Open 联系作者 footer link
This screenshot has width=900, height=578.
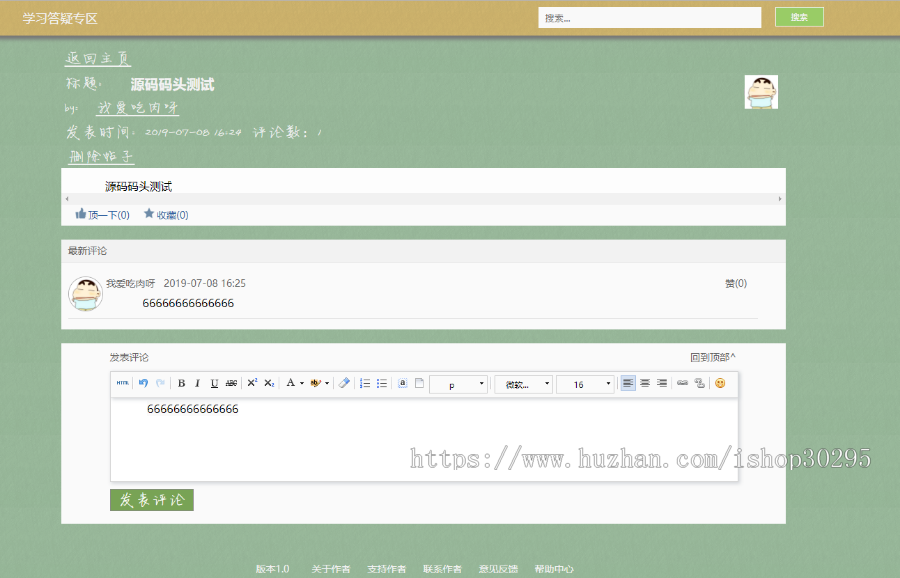click(x=442, y=569)
